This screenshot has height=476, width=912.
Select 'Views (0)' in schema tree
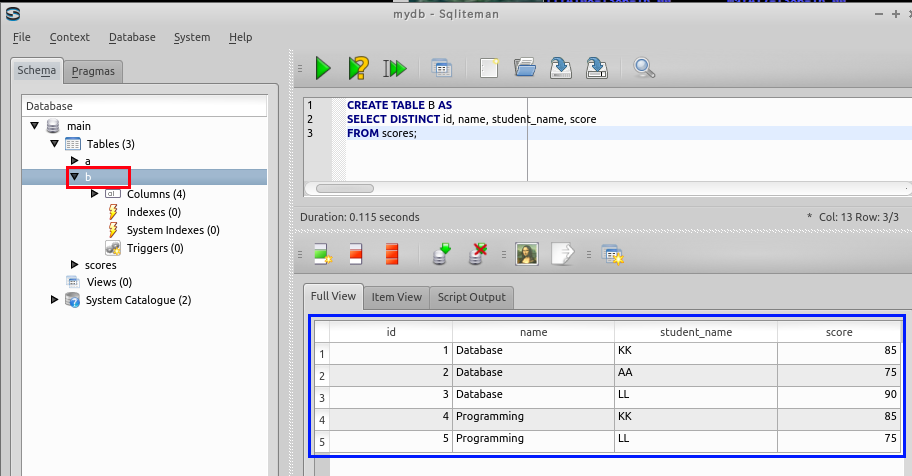point(109,282)
